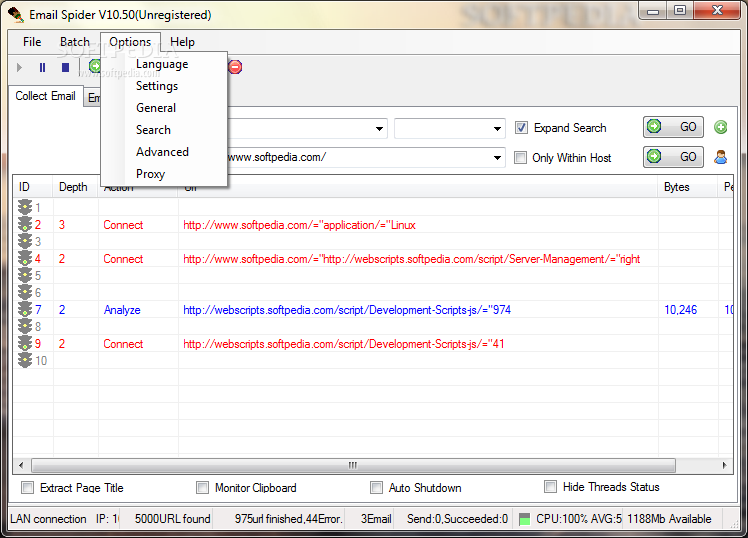Click the green plus add icon beside Expand Search GO
The image size is (748, 538).
(720, 127)
